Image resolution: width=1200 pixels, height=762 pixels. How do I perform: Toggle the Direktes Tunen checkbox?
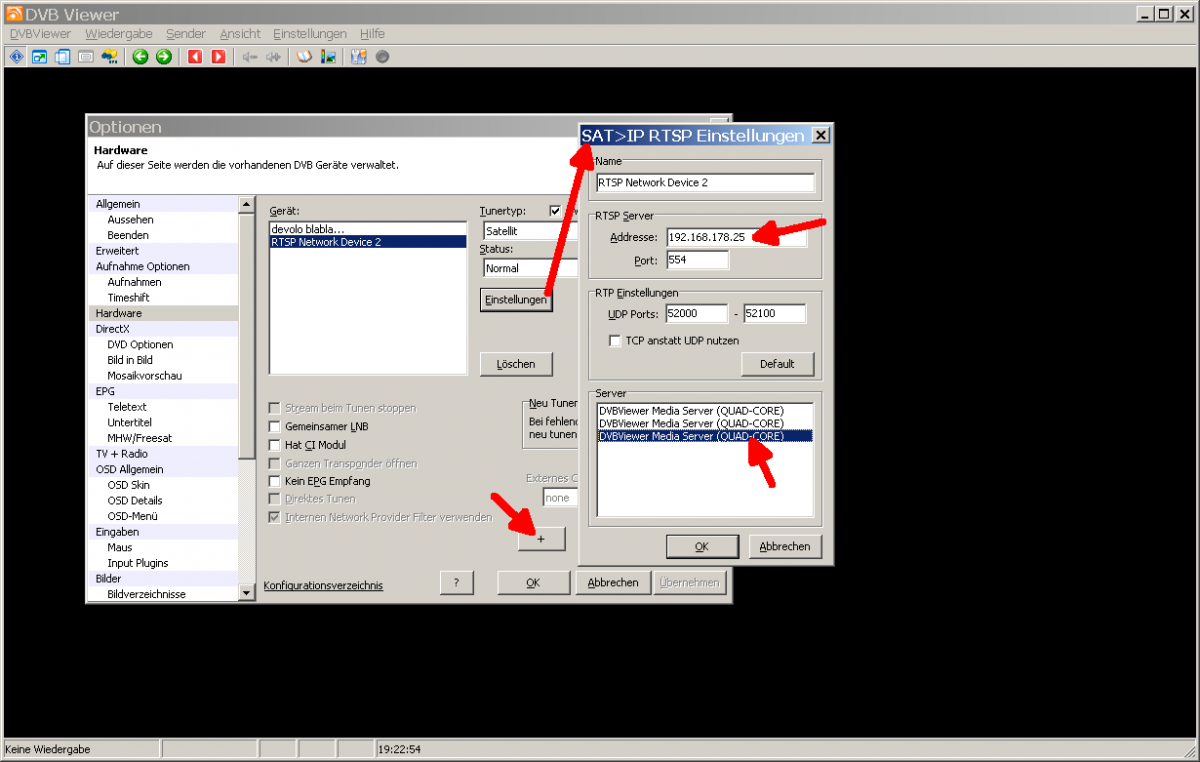tap(275, 498)
